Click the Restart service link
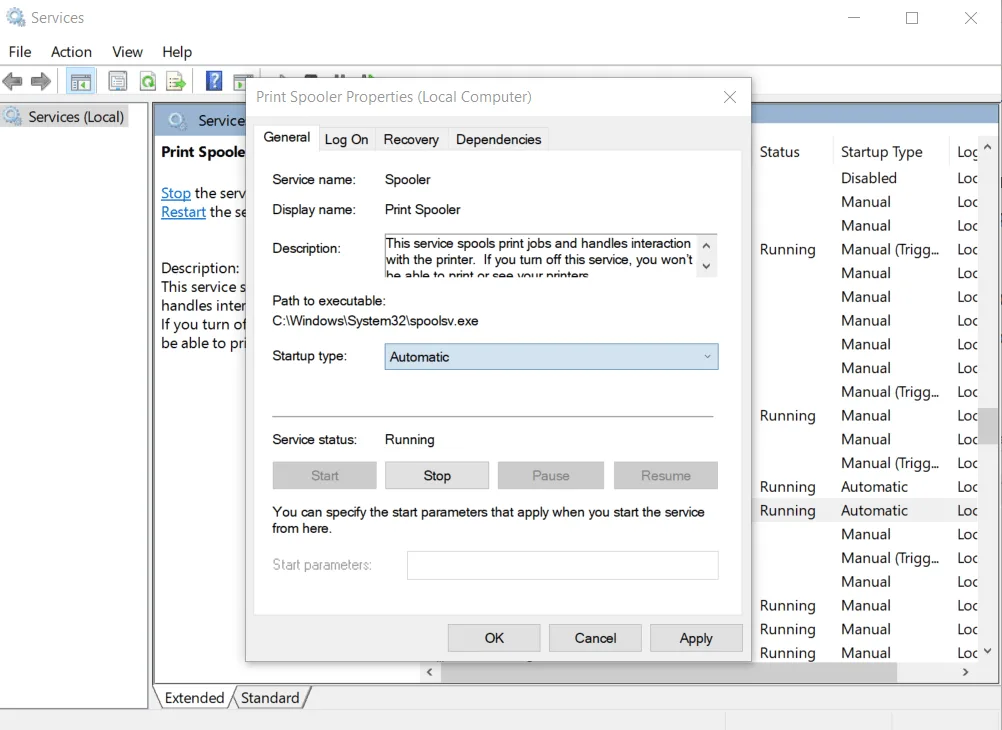Image resolution: width=1002 pixels, height=730 pixels. [183, 212]
